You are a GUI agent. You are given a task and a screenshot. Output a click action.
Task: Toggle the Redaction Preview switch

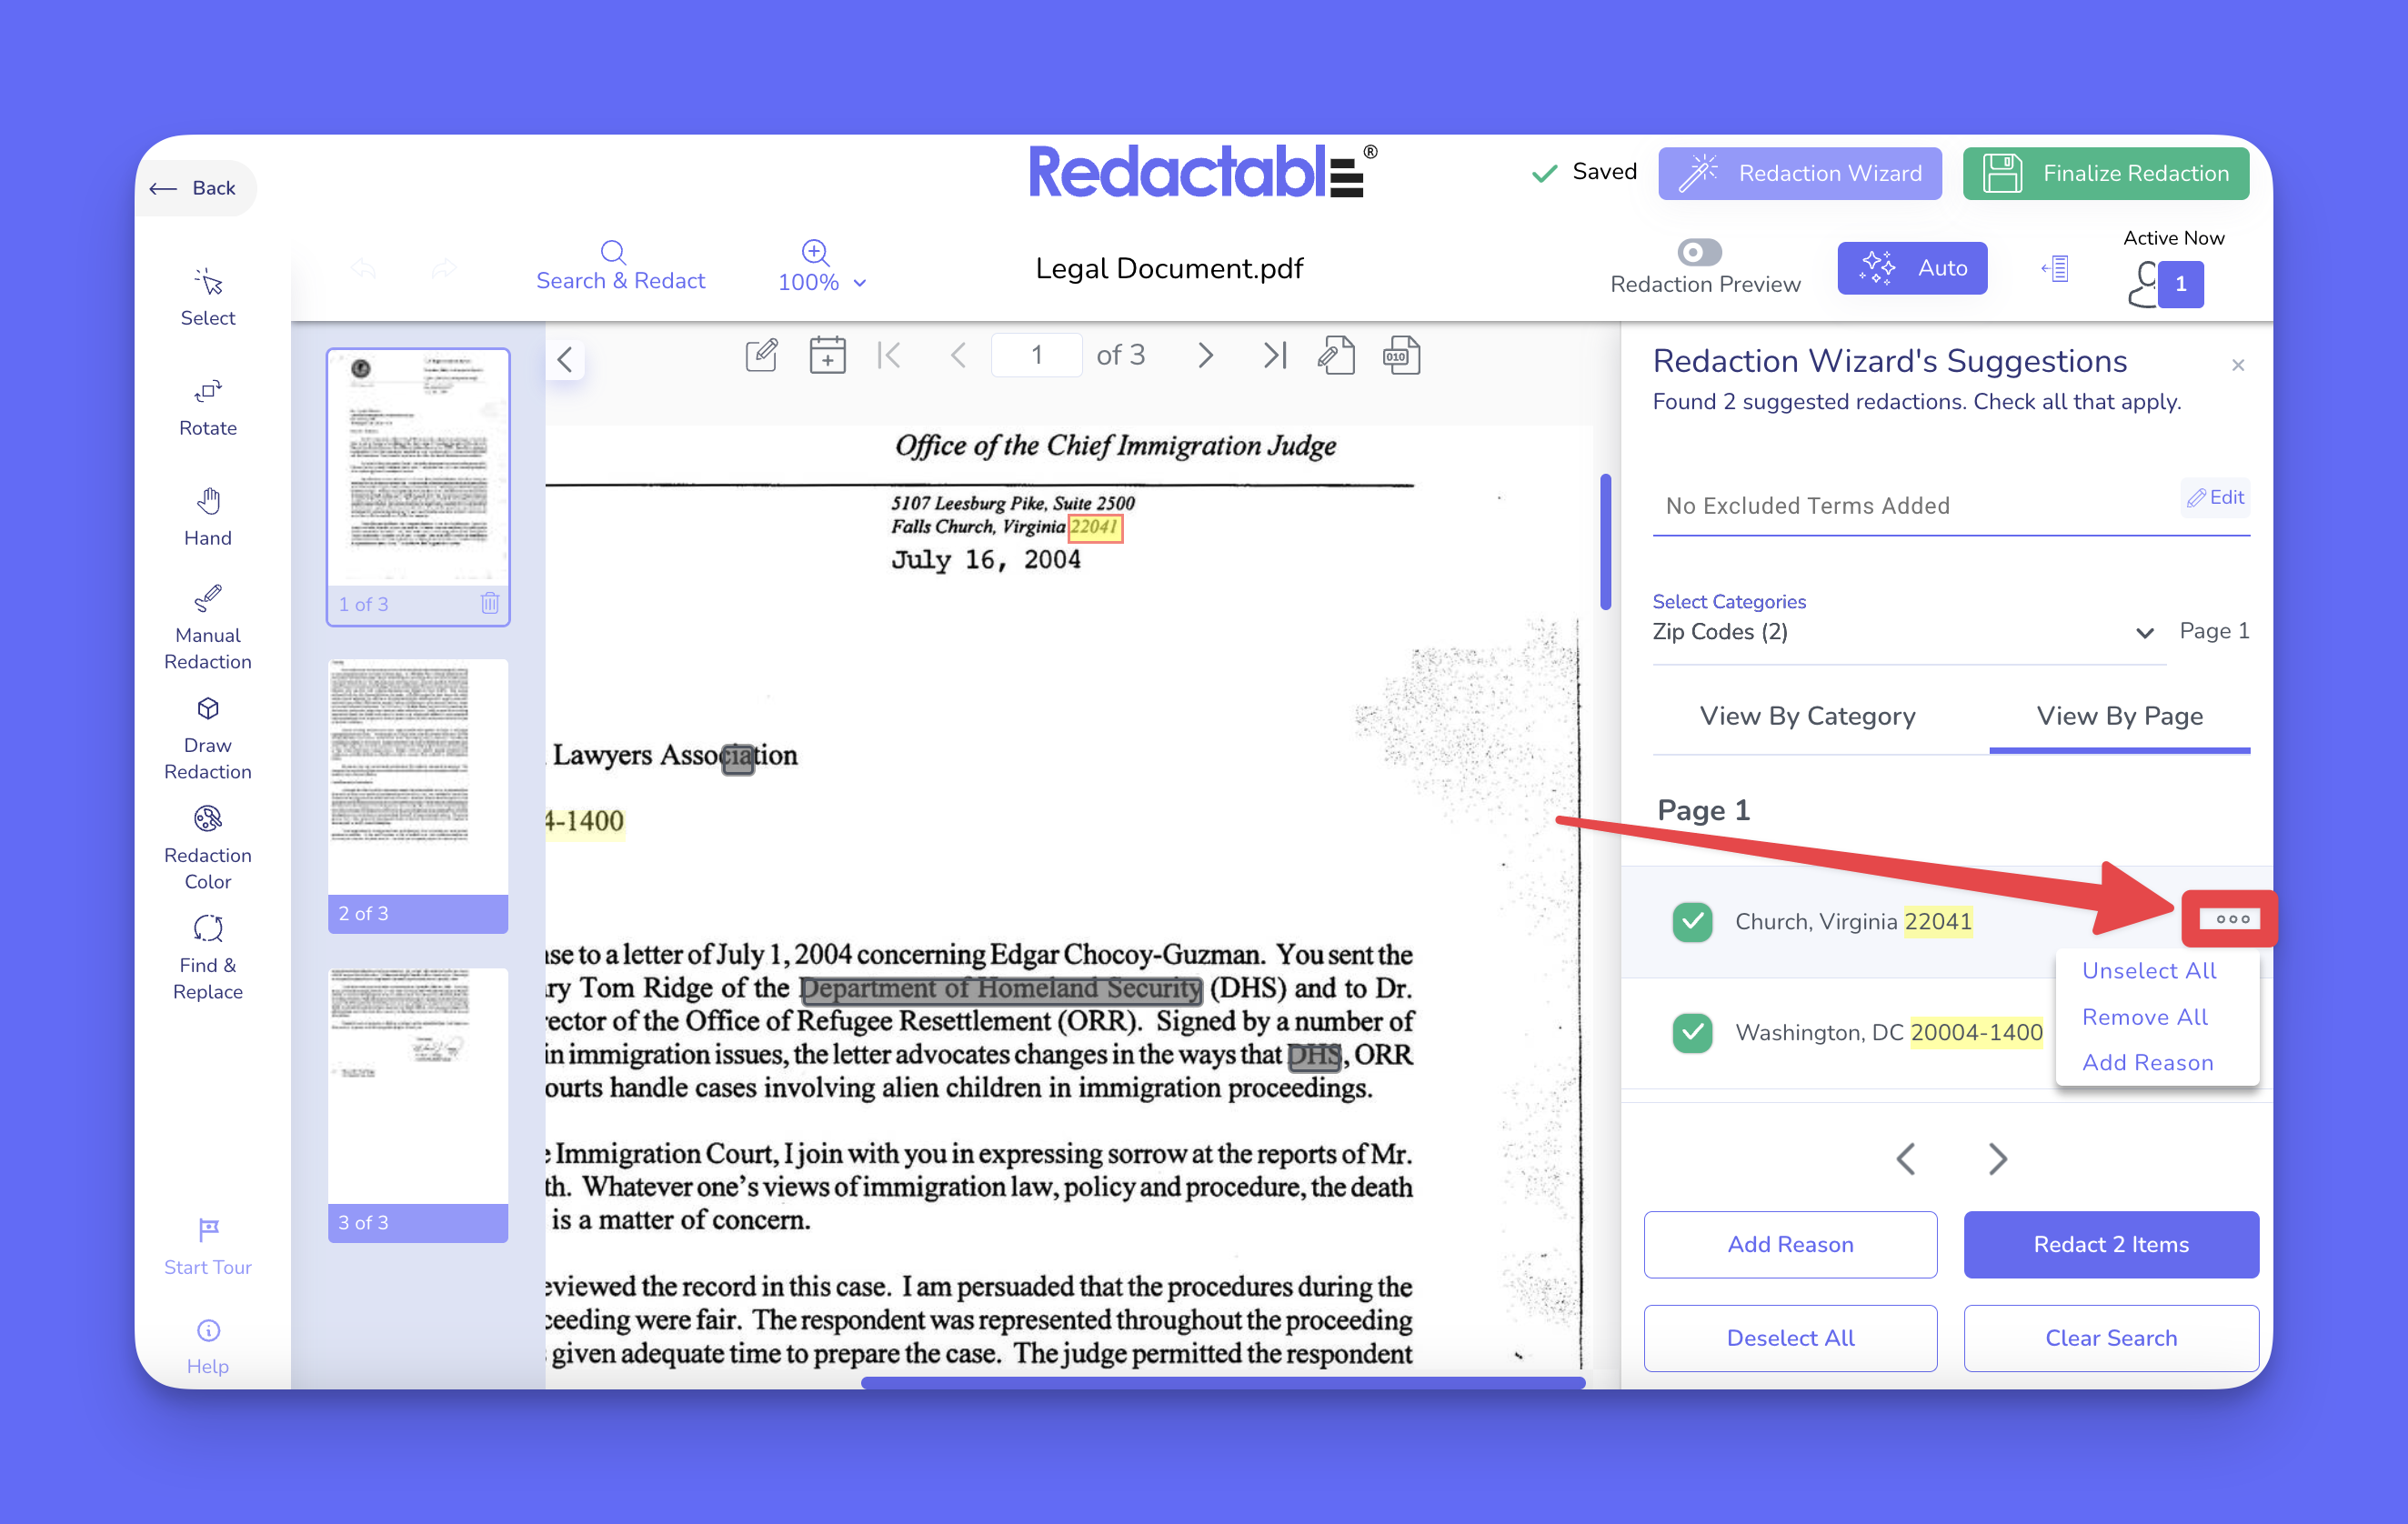(1699, 251)
